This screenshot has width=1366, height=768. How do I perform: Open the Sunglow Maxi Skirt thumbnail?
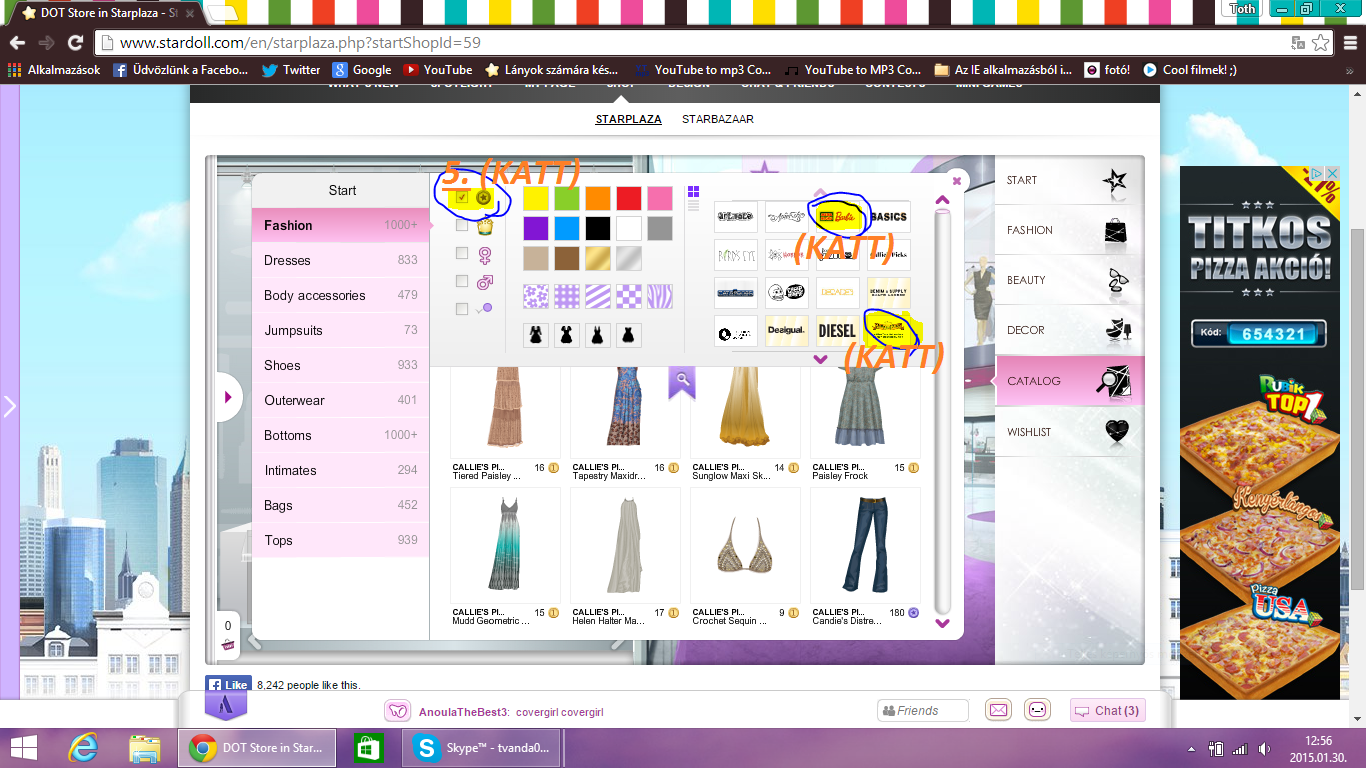[745, 410]
